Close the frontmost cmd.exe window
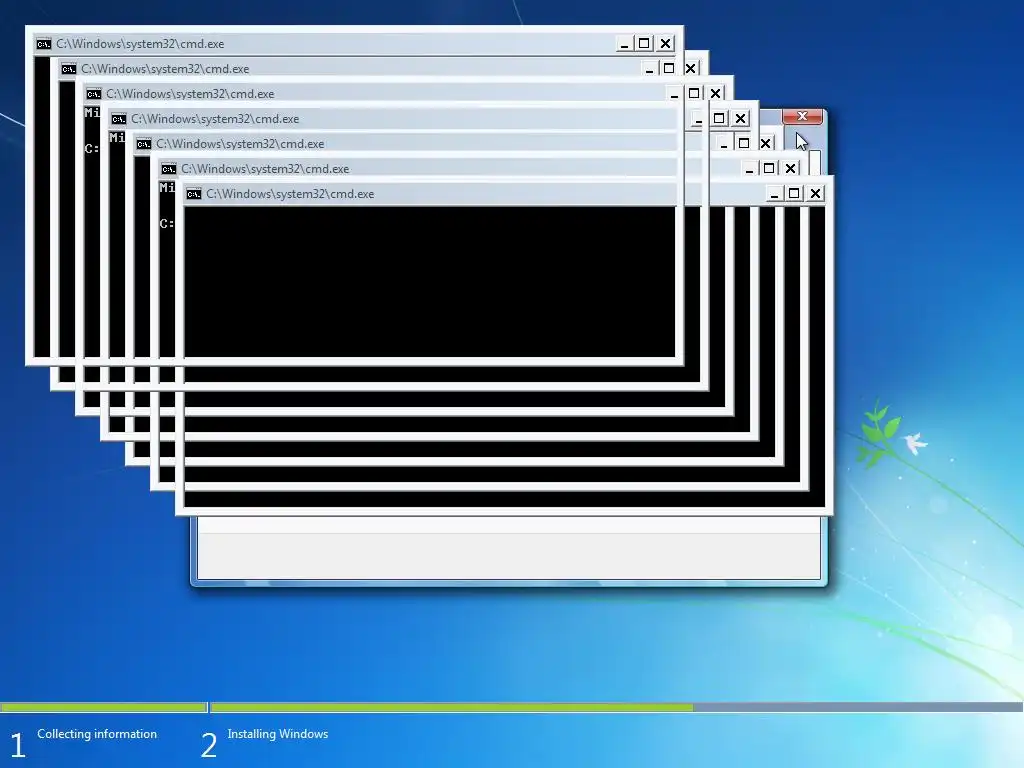Image resolution: width=1024 pixels, height=768 pixels. coord(815,193)
